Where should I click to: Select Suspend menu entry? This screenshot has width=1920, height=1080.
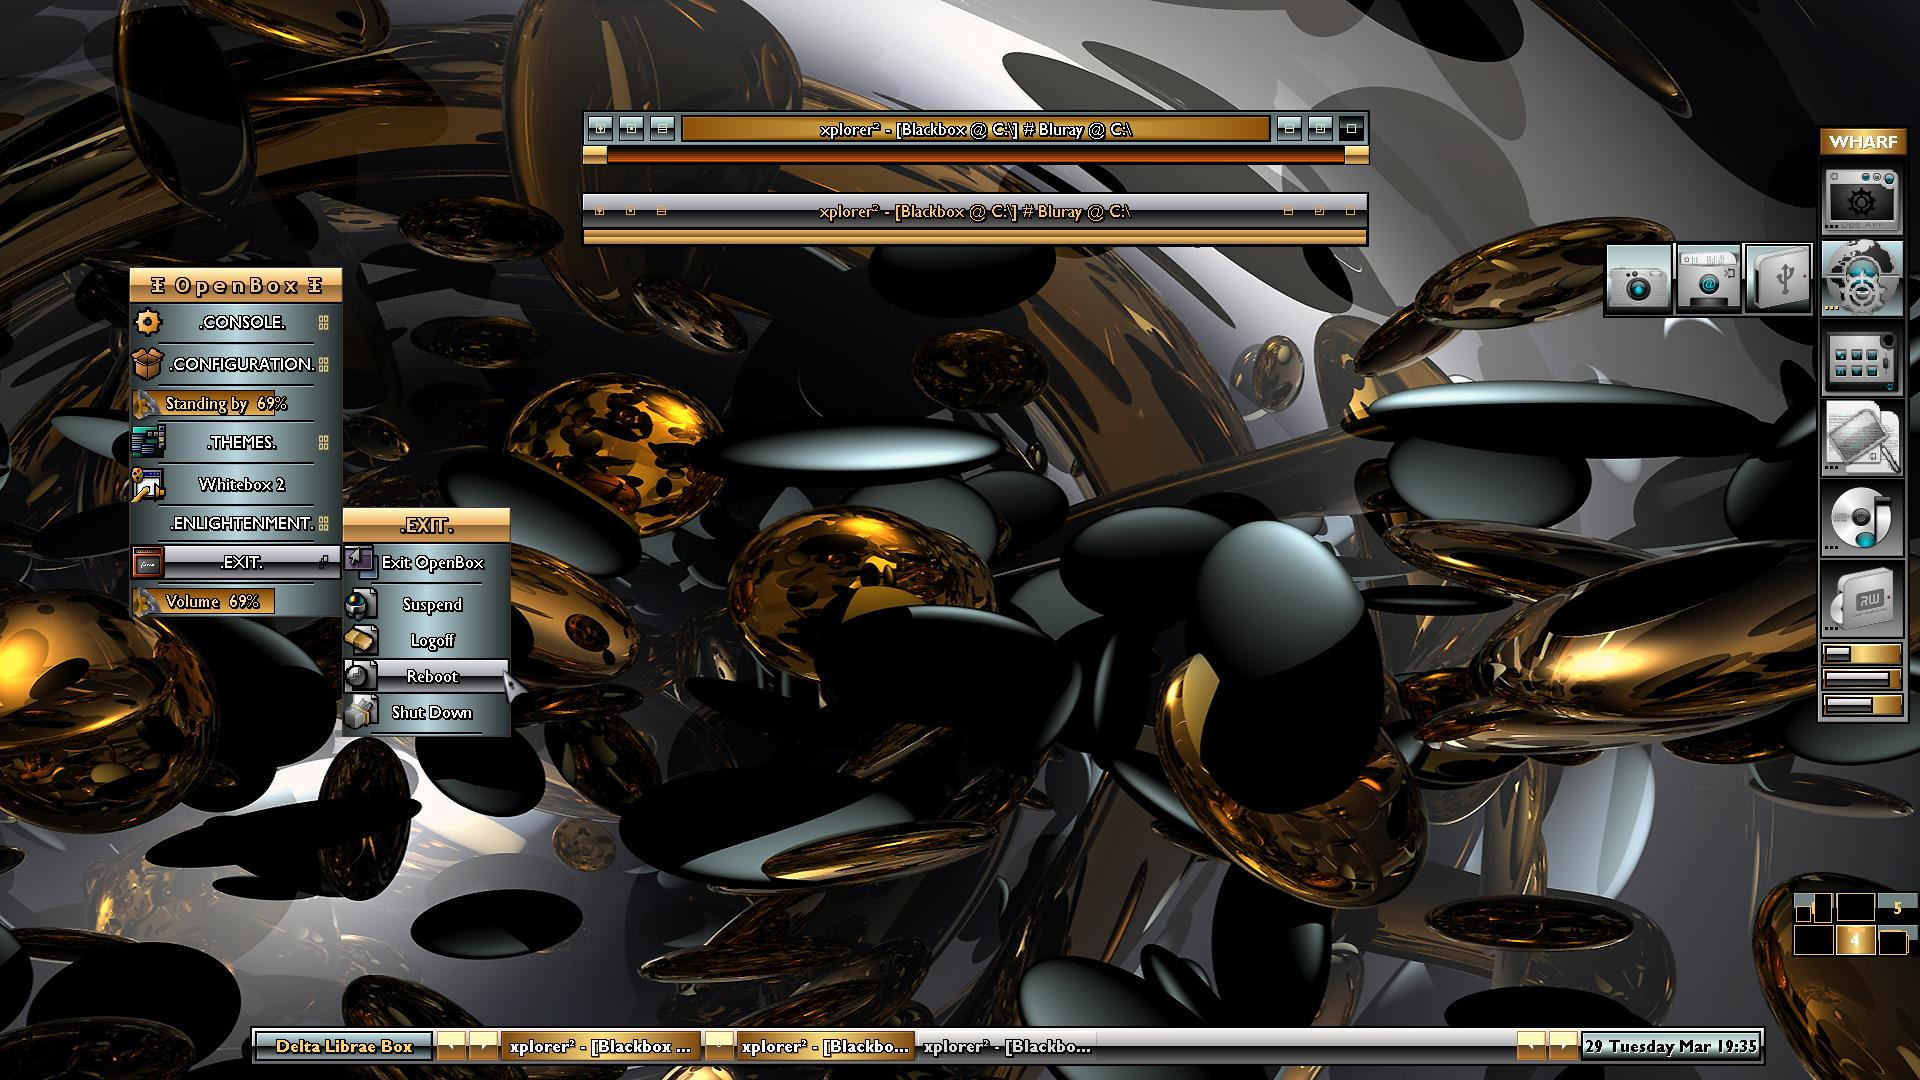[x=431, y=604]
